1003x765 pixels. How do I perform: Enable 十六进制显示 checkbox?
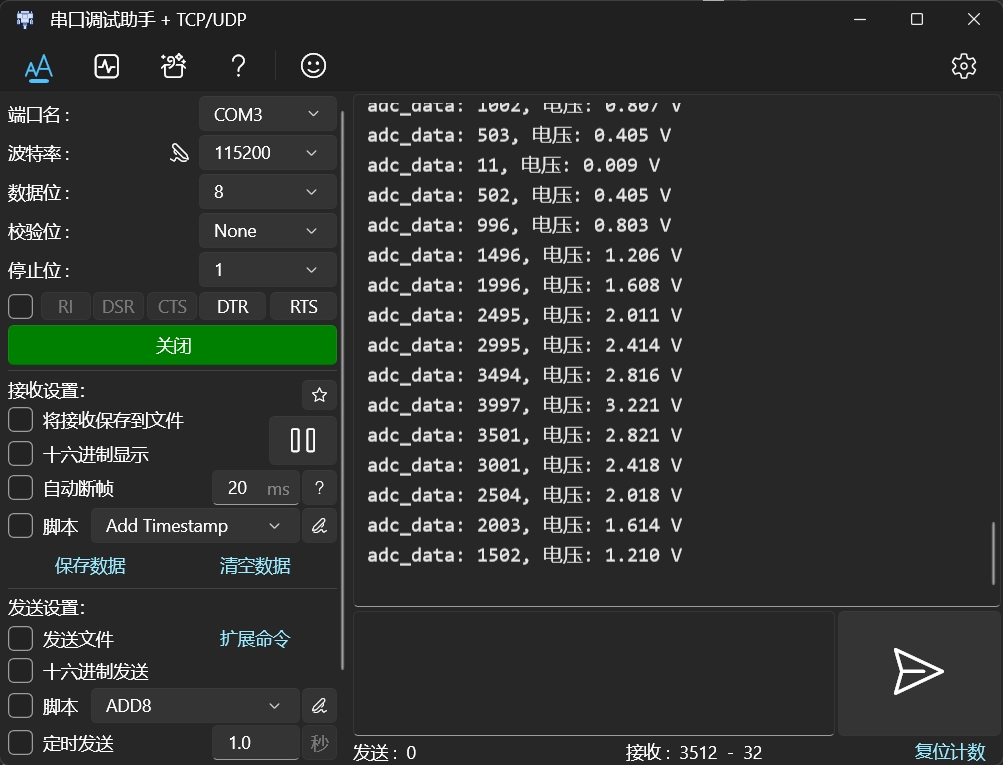click(20, 454)
